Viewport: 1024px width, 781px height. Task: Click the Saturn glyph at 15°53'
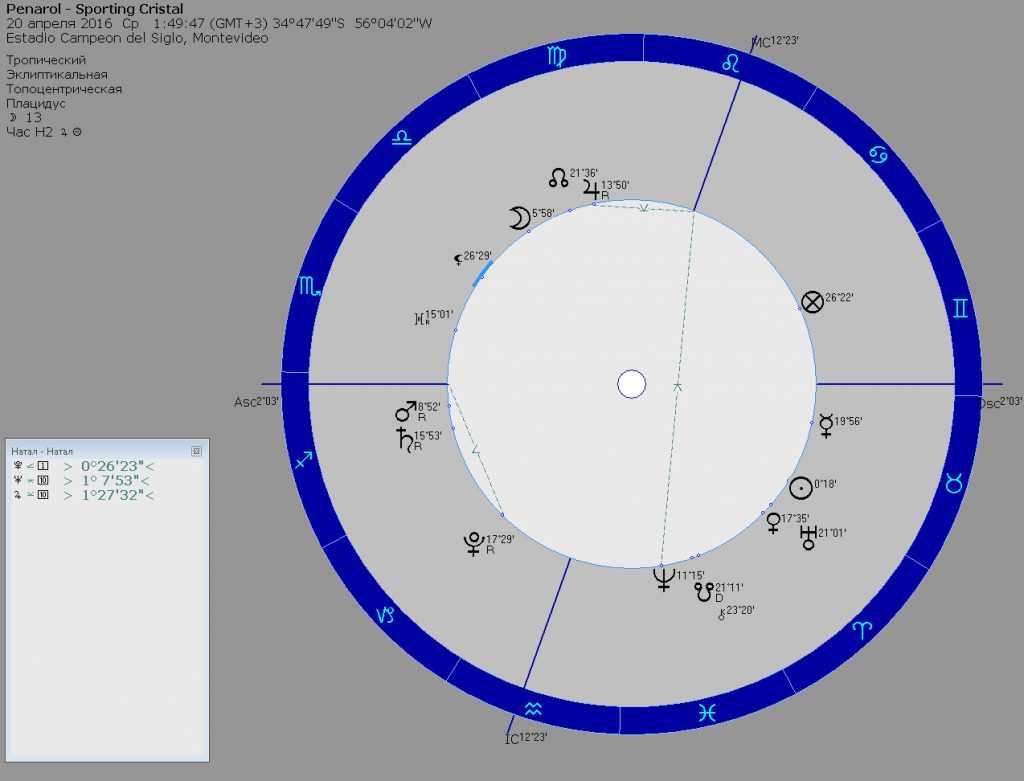pos(404,439)
